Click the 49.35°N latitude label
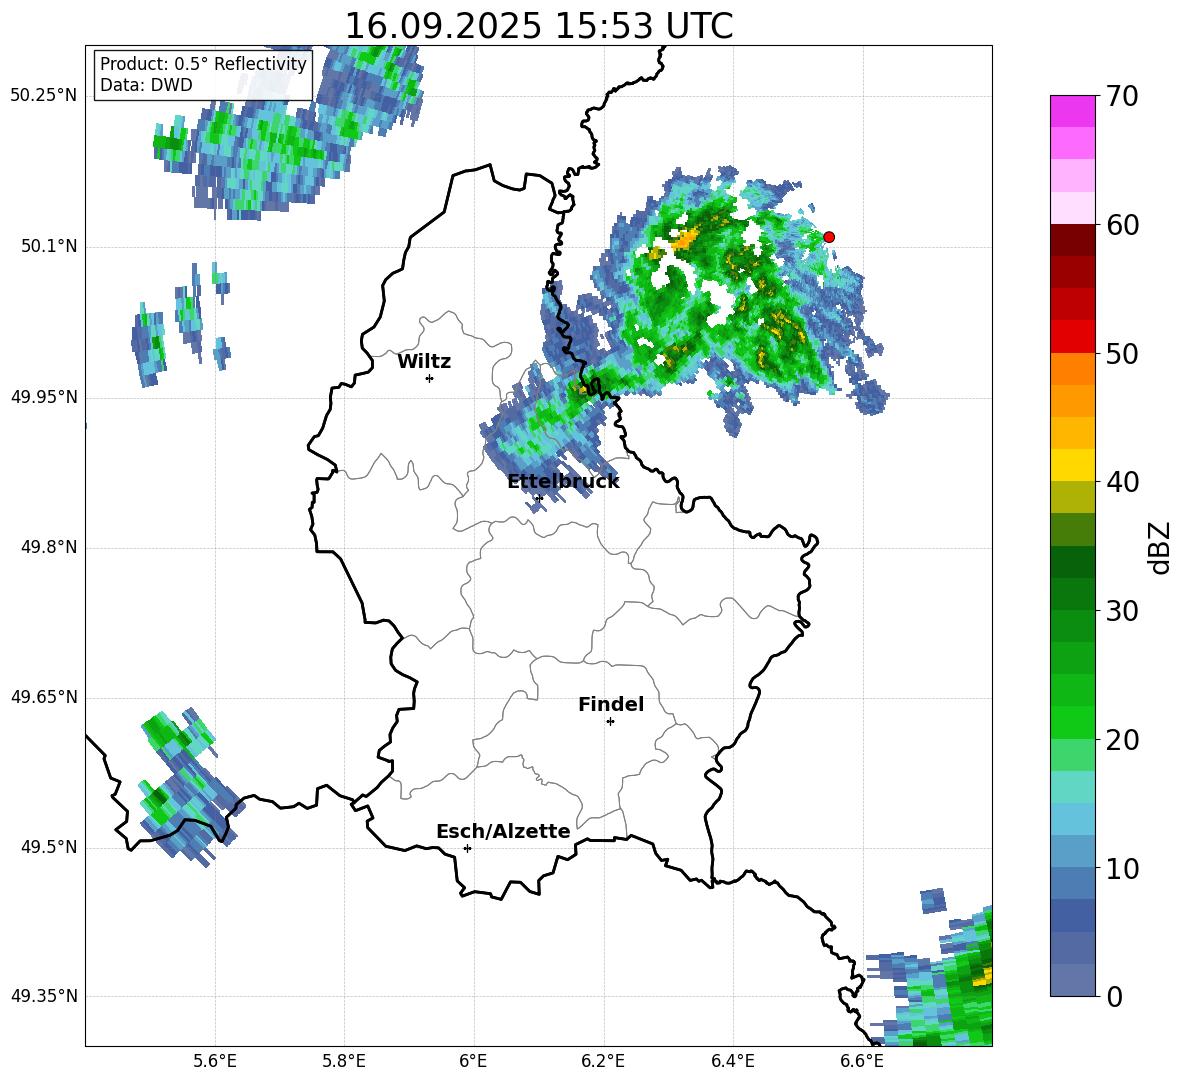This screenshot has height=1081, width=1184. coord(44,996)
